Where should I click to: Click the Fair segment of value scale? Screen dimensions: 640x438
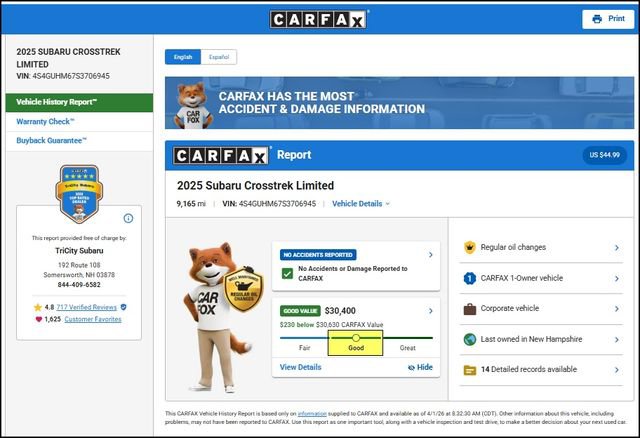pyautogui.click(x=304, y=348)
